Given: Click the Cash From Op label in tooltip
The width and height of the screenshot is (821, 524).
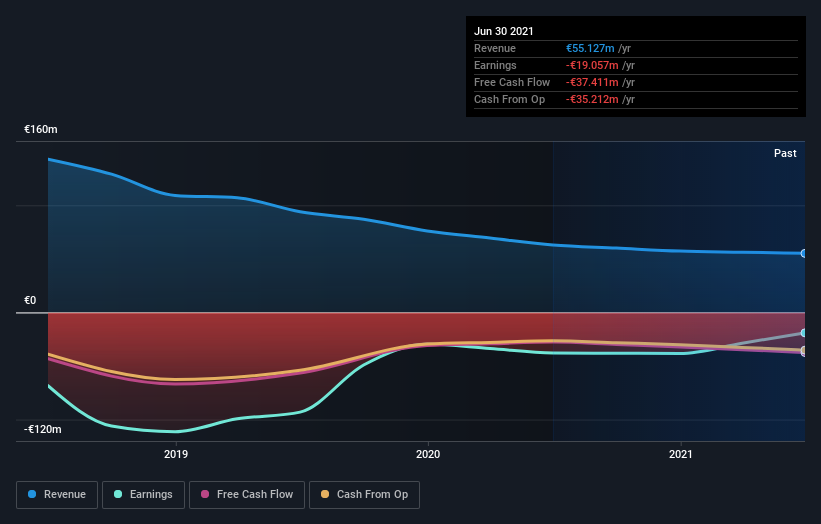Looking at the screenshot, I should pos(509,99).
